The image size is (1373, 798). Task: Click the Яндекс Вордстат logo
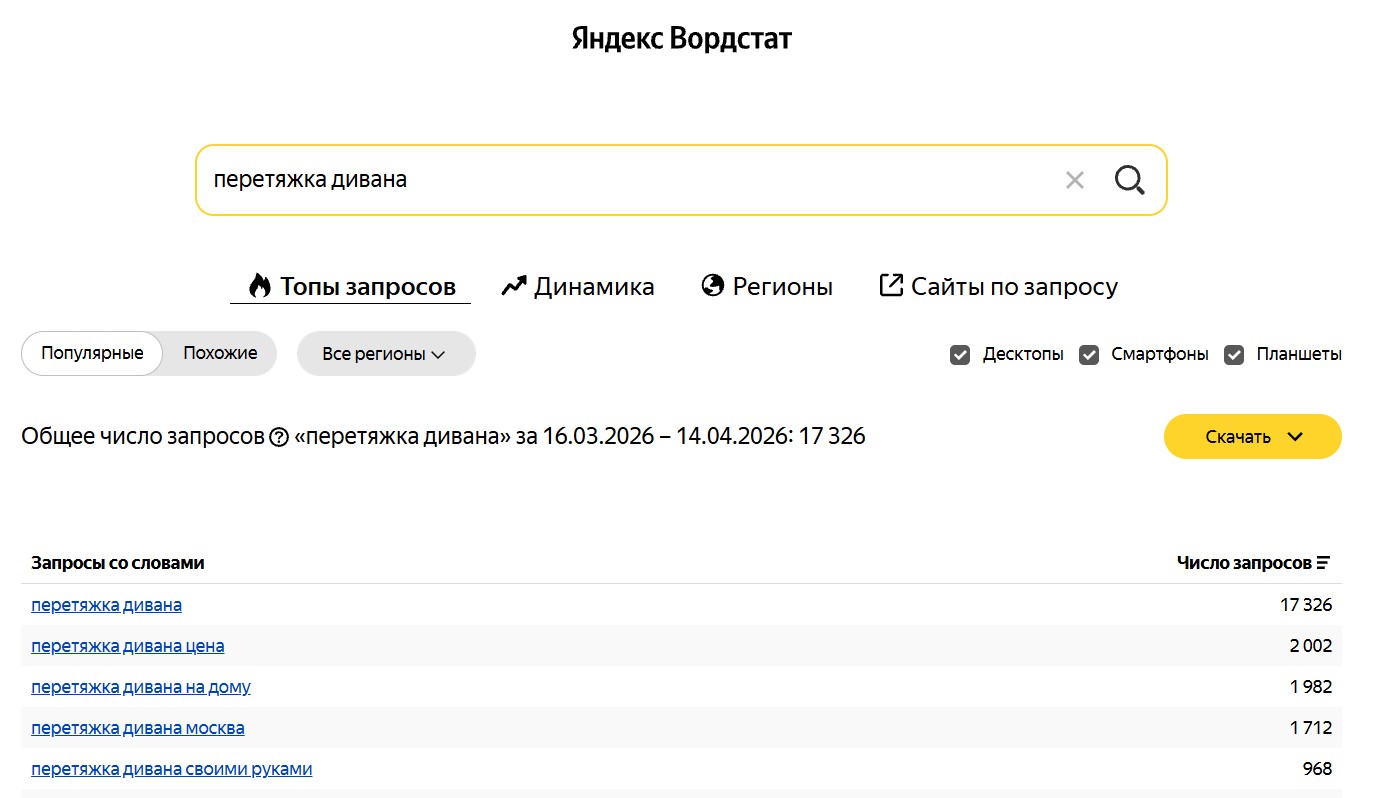(682, 39)
